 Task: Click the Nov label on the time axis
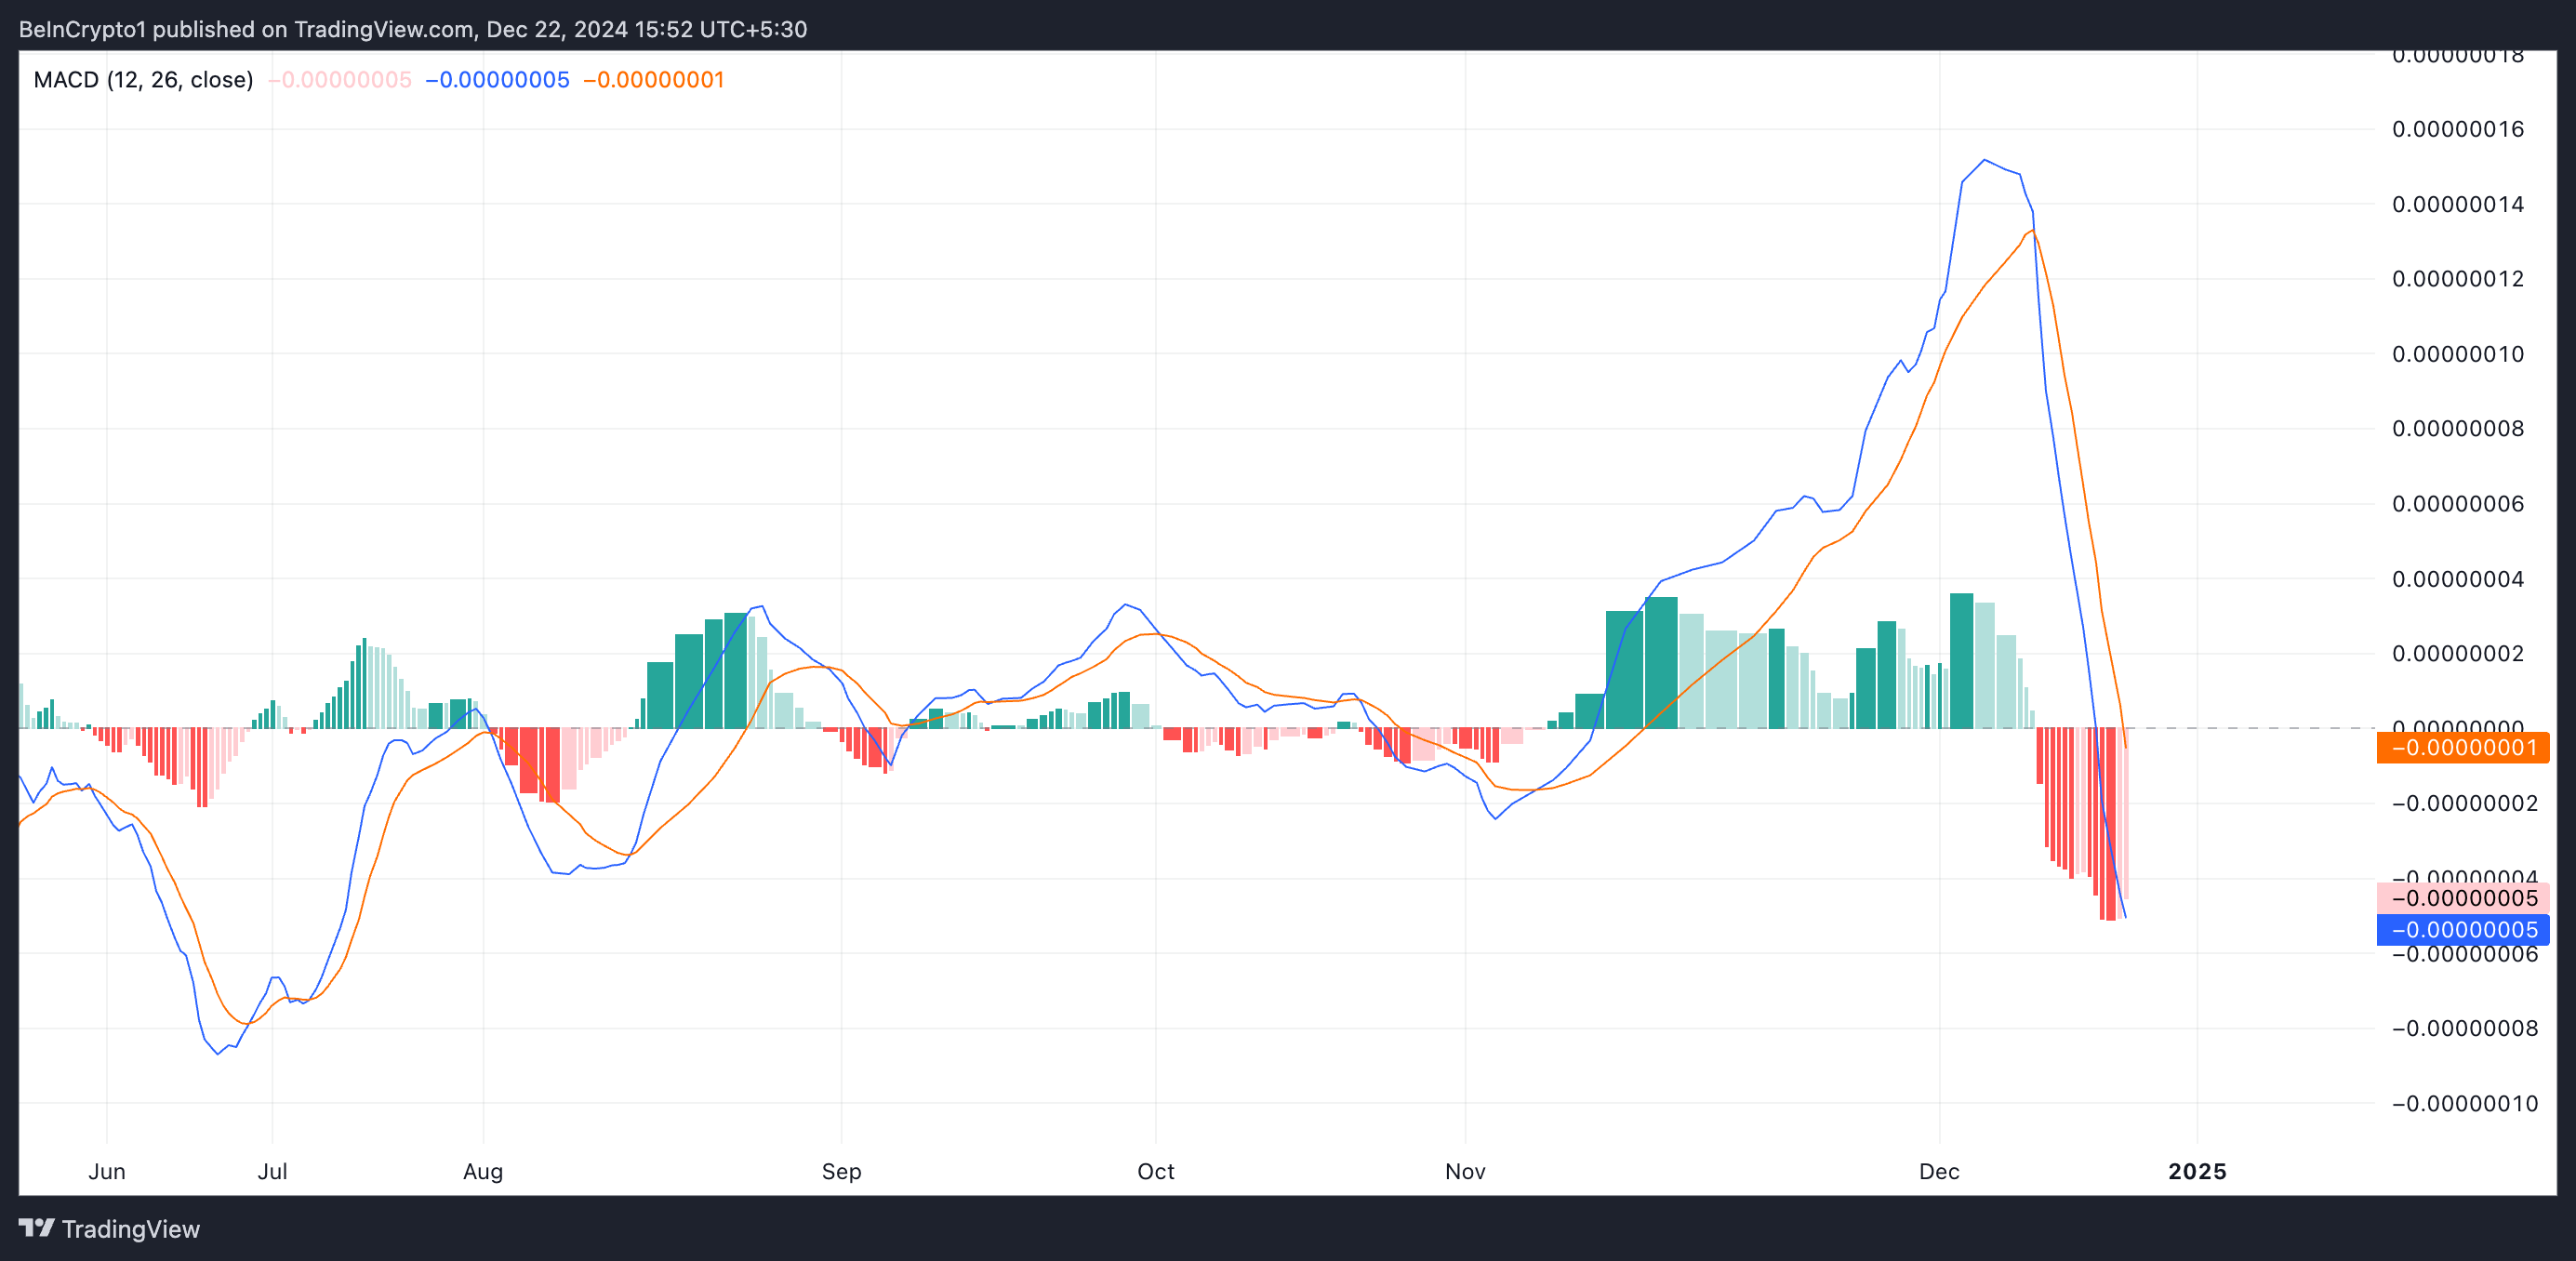point(1465,1171)
